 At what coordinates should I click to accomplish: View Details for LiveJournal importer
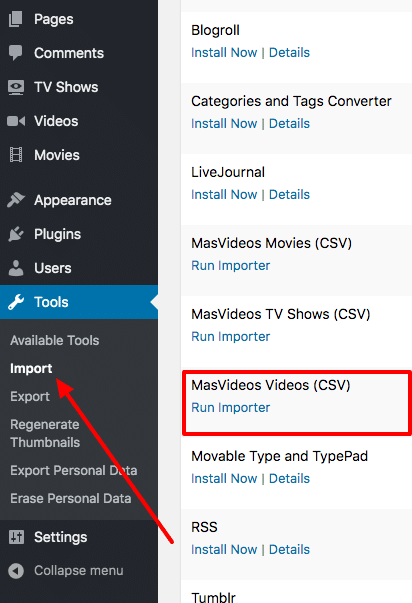pyautogui.click(x=289, y=195)
